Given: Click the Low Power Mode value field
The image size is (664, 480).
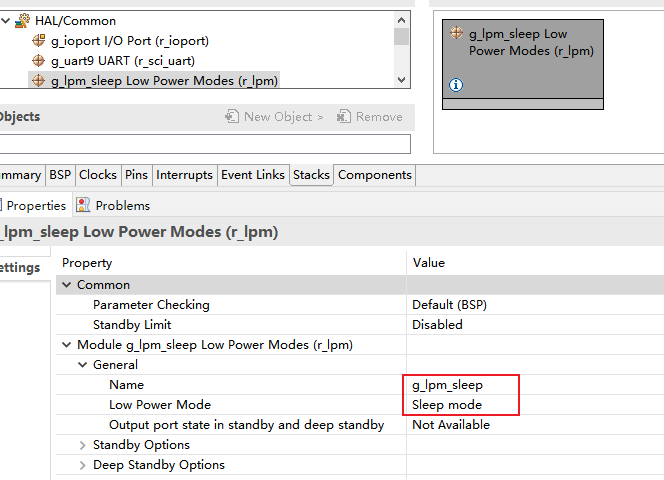Looking at the screenshot, I should pyautogui.click(x=465, y=405).
